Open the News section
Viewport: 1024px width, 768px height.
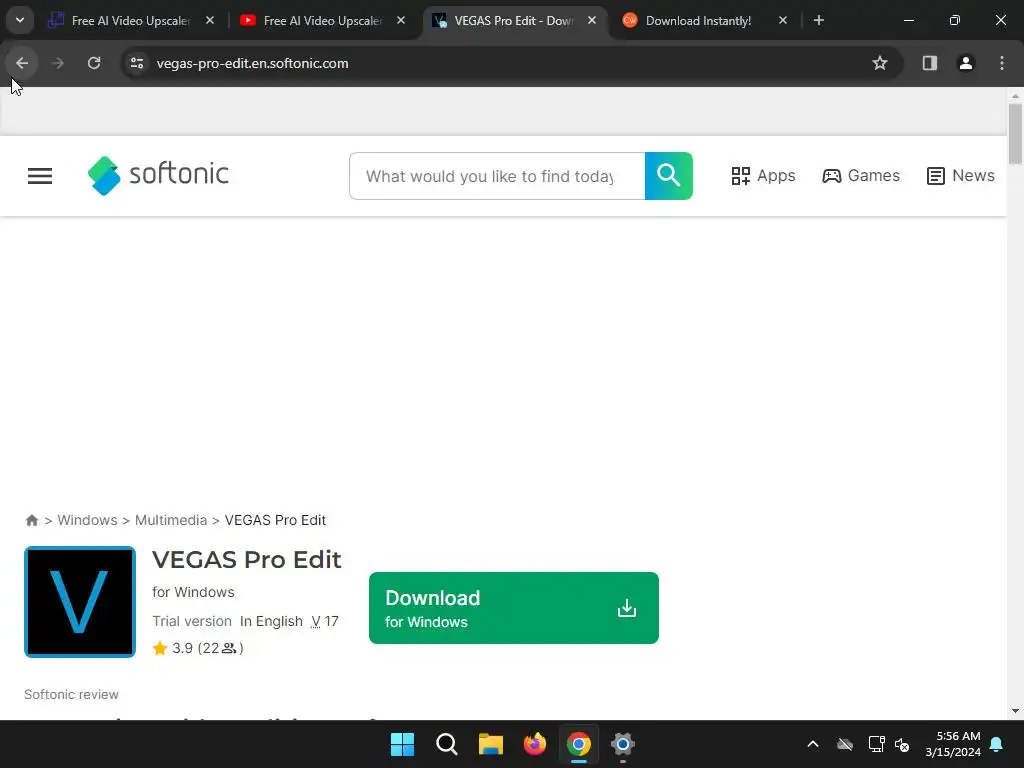click(x=961, y=176)
